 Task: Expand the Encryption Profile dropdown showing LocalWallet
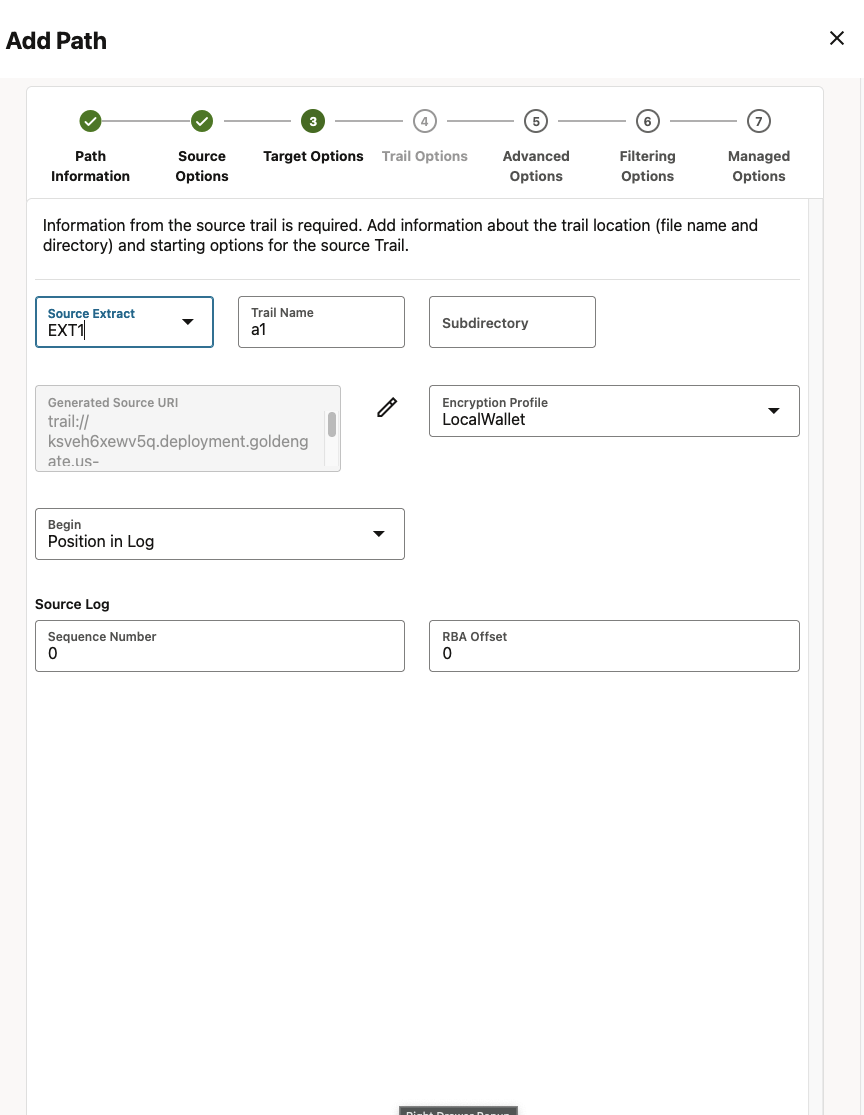[773, 410]
